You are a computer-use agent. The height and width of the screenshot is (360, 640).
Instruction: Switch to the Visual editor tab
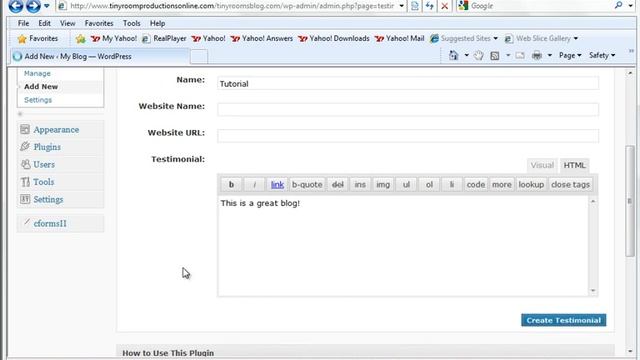pyautogui.click(x=542, y=165)
